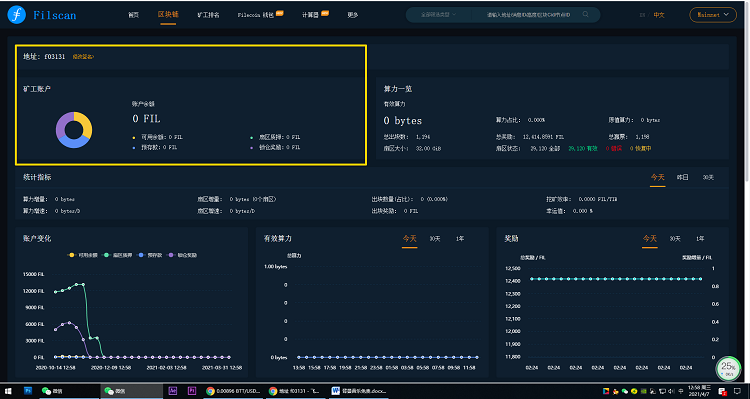Switch to f03131 Chrome taskbar window
750x399 pixels.
coord(296,391)
